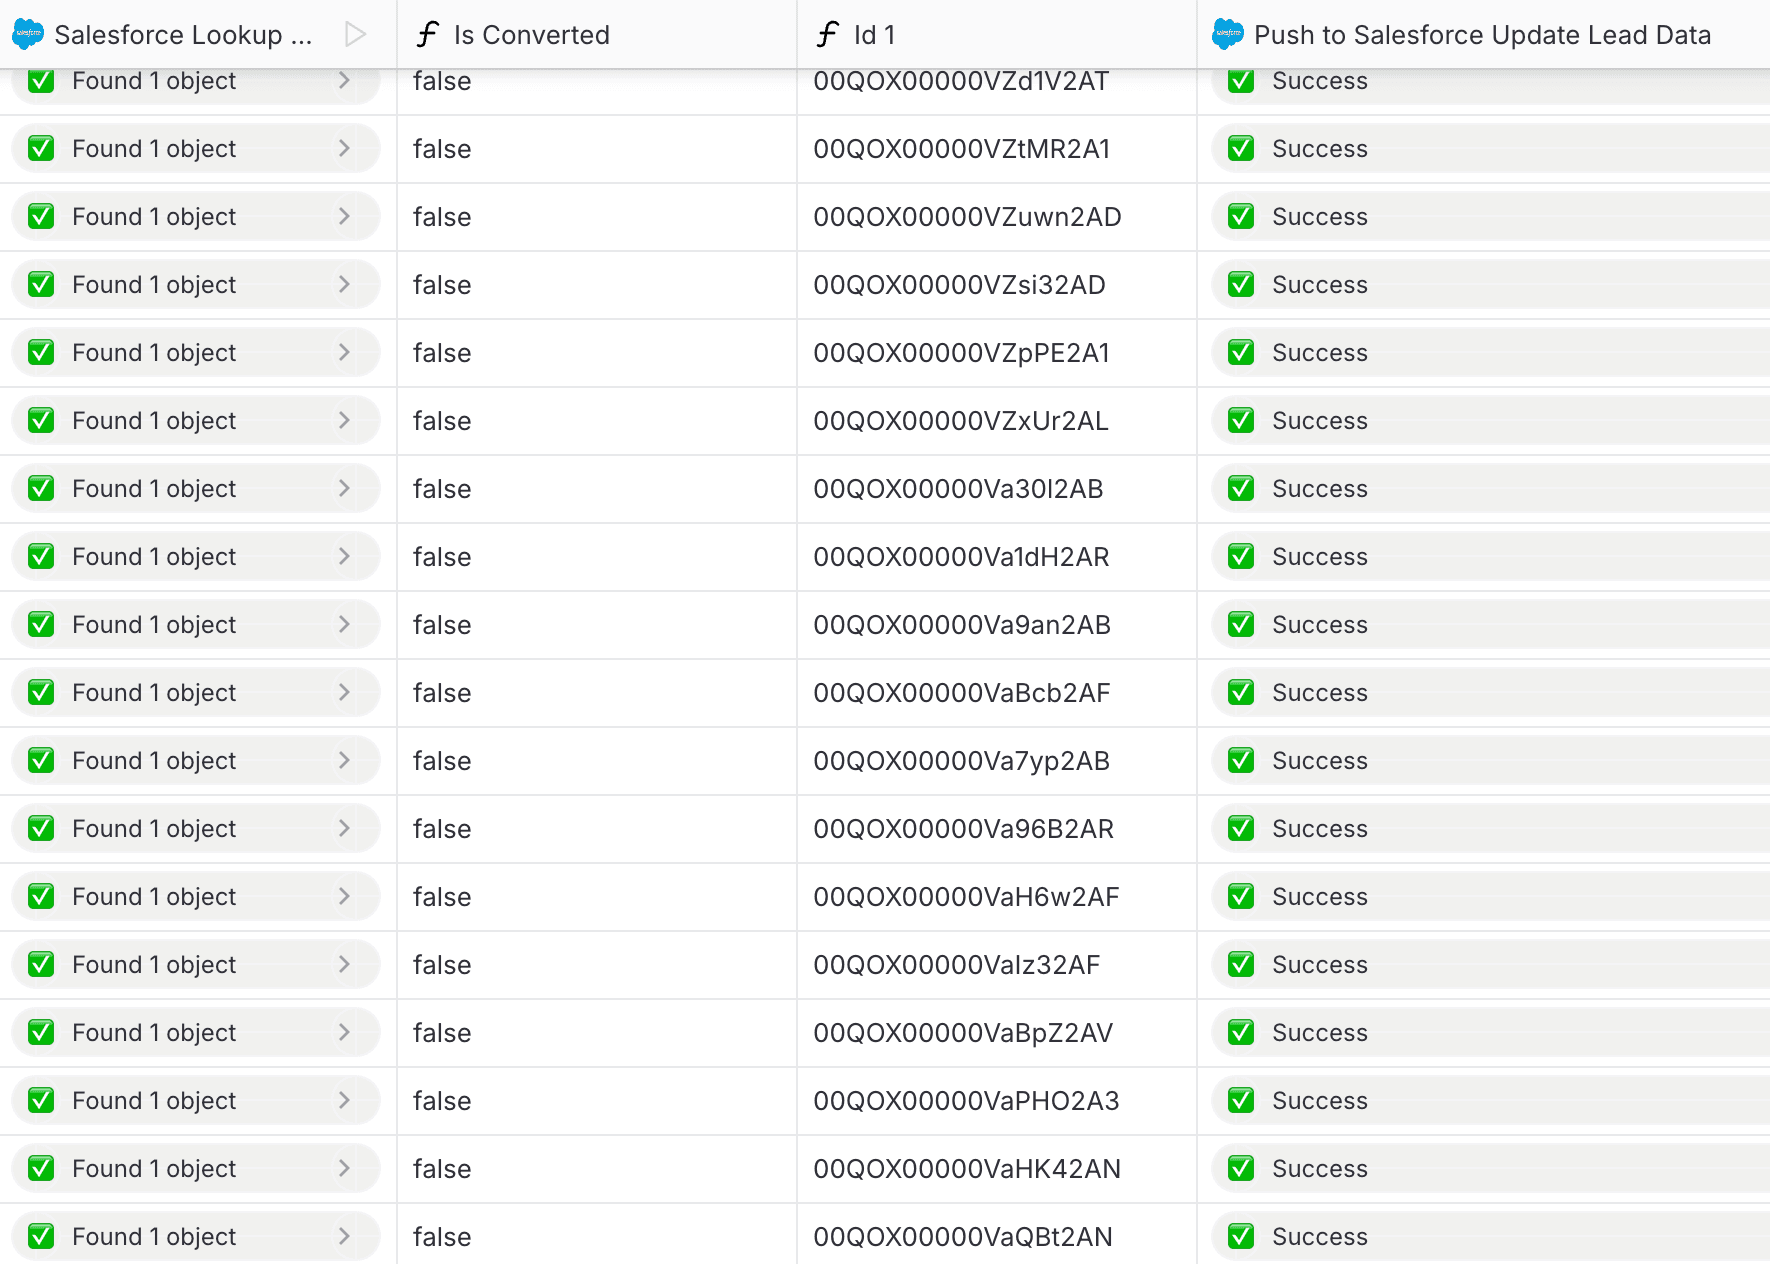
Task: Select Id cell 00QOX00000VZtMR2A1
Action: point(997,149)
